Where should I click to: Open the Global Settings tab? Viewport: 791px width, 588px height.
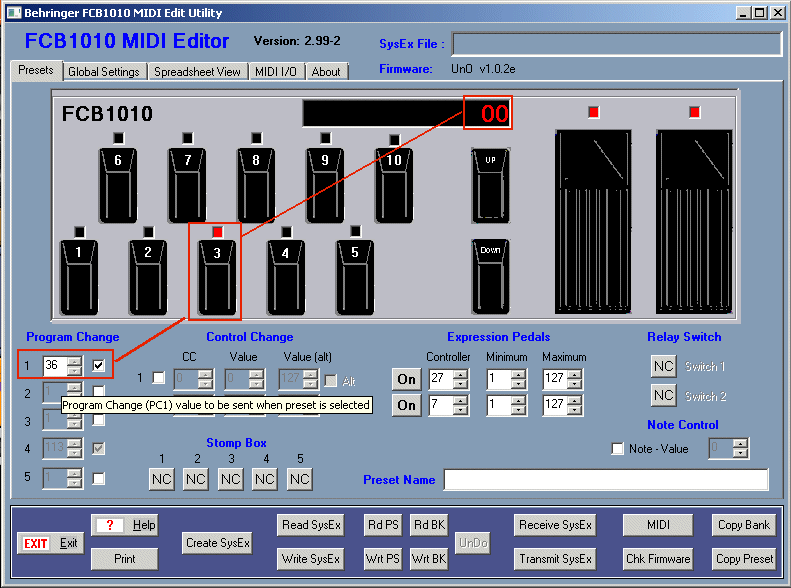104,72
